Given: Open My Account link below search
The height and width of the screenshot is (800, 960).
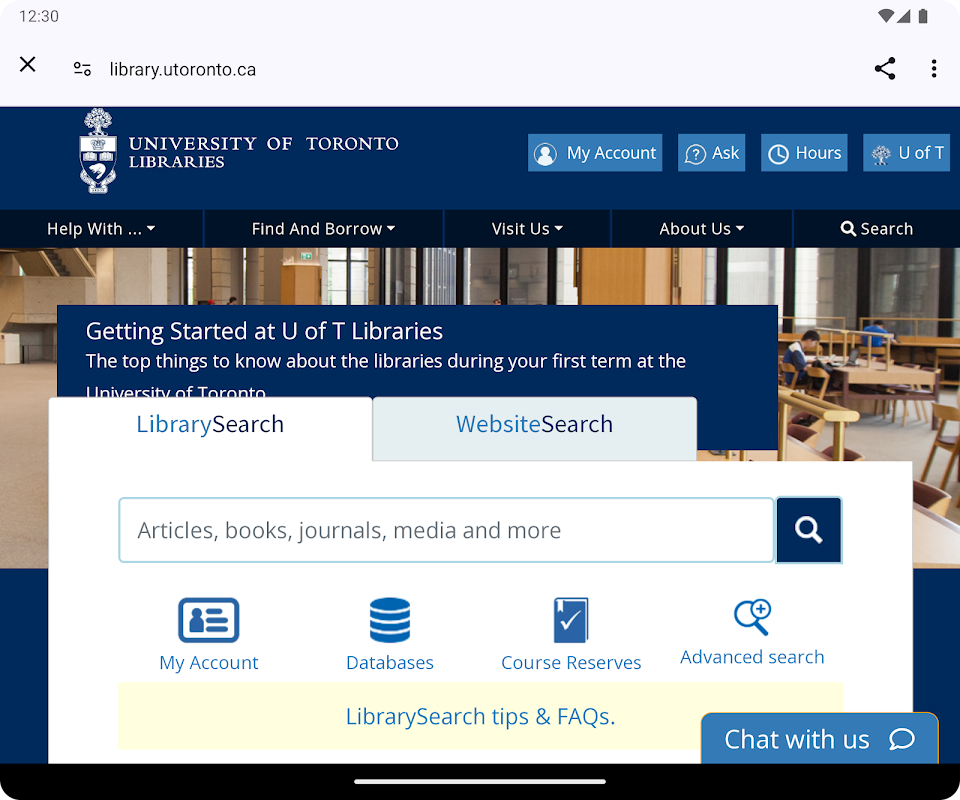Looking at the screenshot, I should [209, 663].
